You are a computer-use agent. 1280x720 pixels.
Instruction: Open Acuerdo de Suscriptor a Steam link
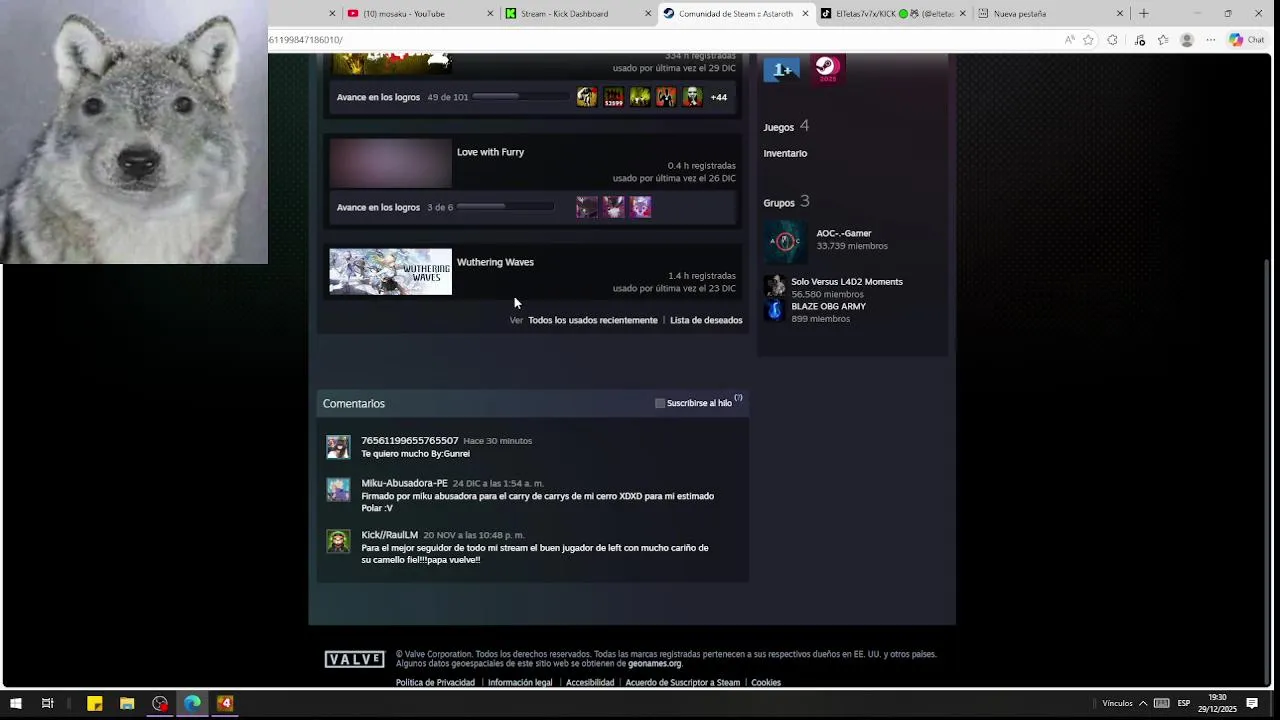coord(682,683)
